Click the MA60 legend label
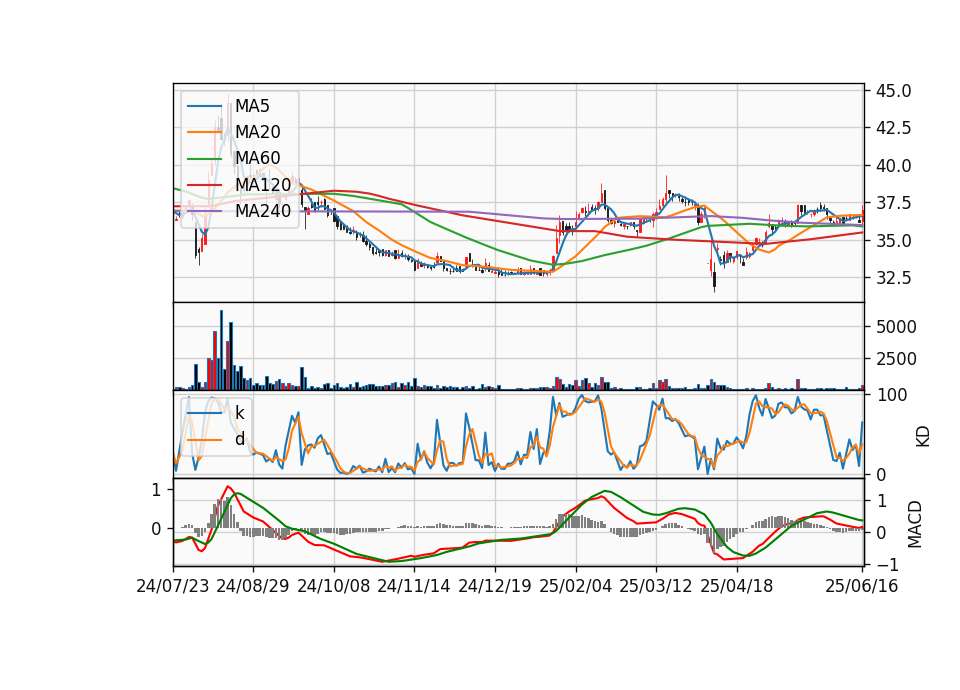 (258, 158)
